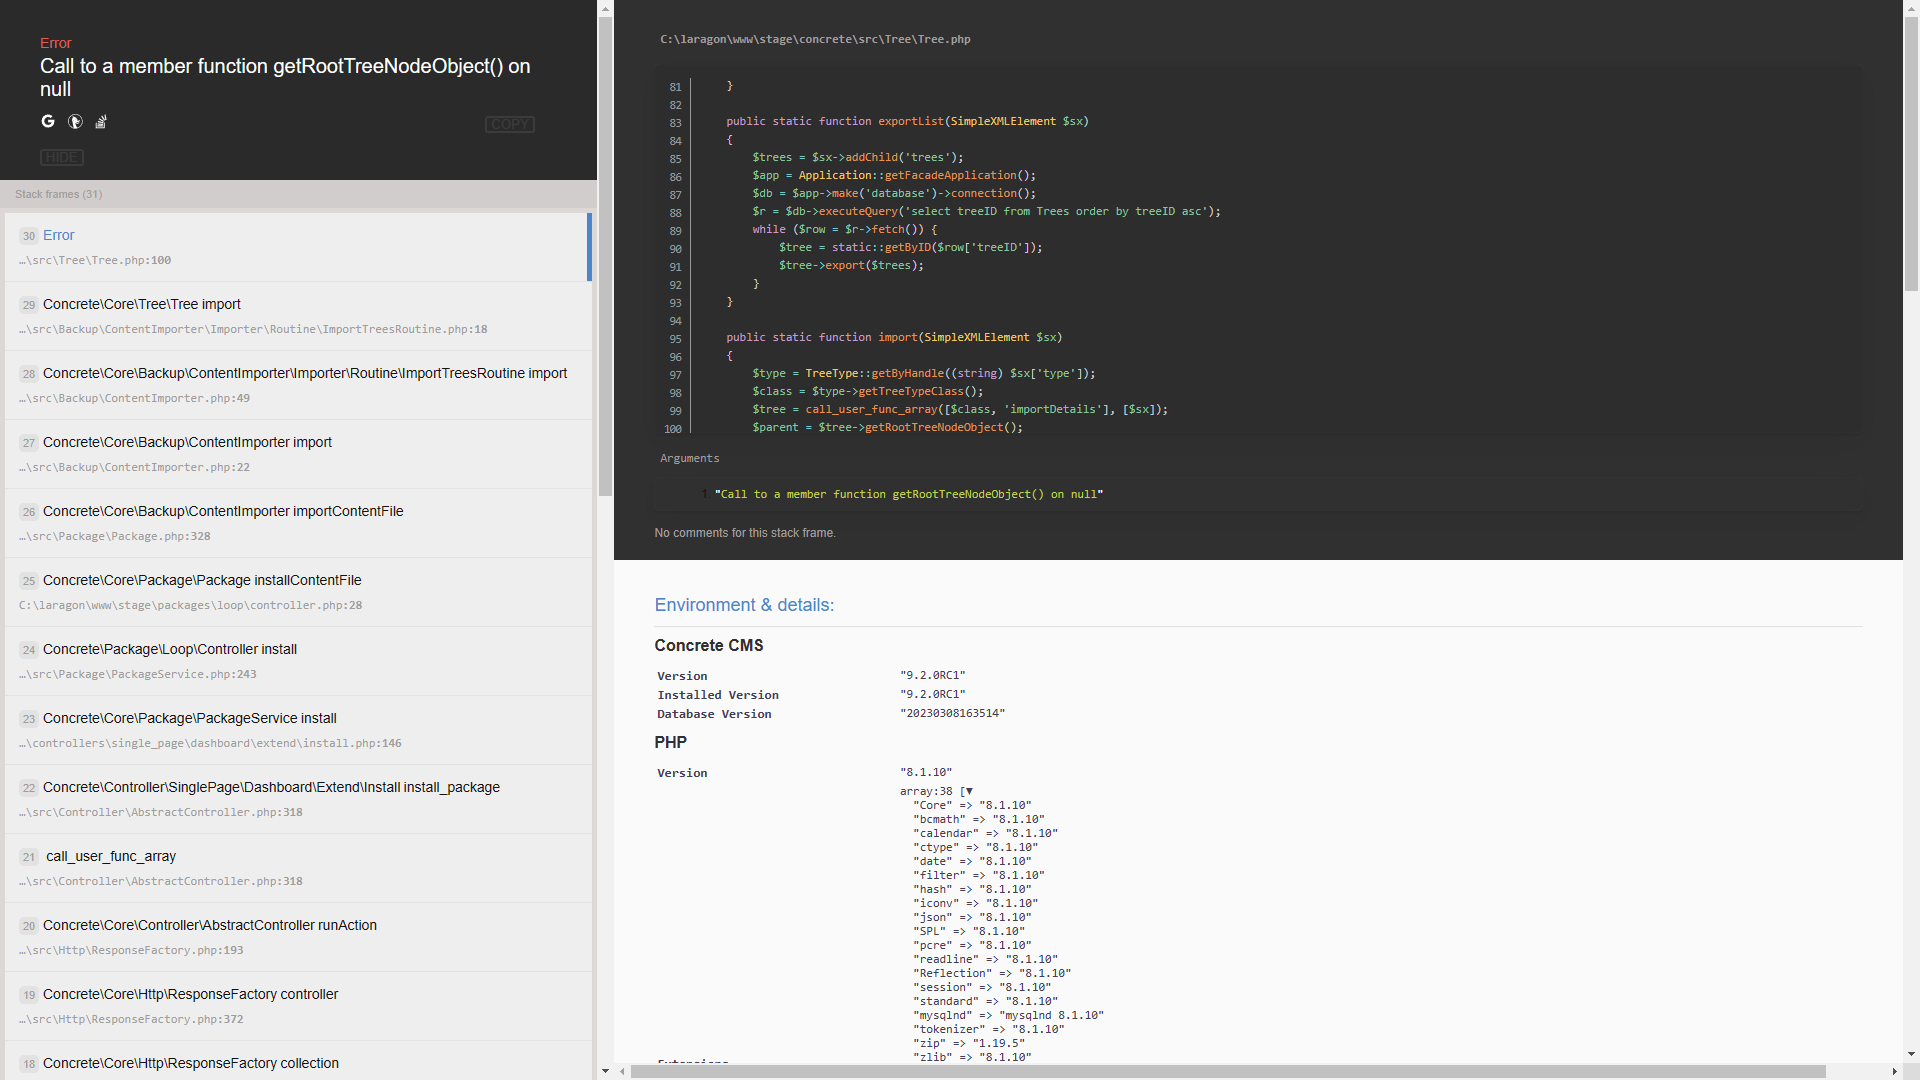
Task: Search the error on Google
Action: (x=48, y=121)
